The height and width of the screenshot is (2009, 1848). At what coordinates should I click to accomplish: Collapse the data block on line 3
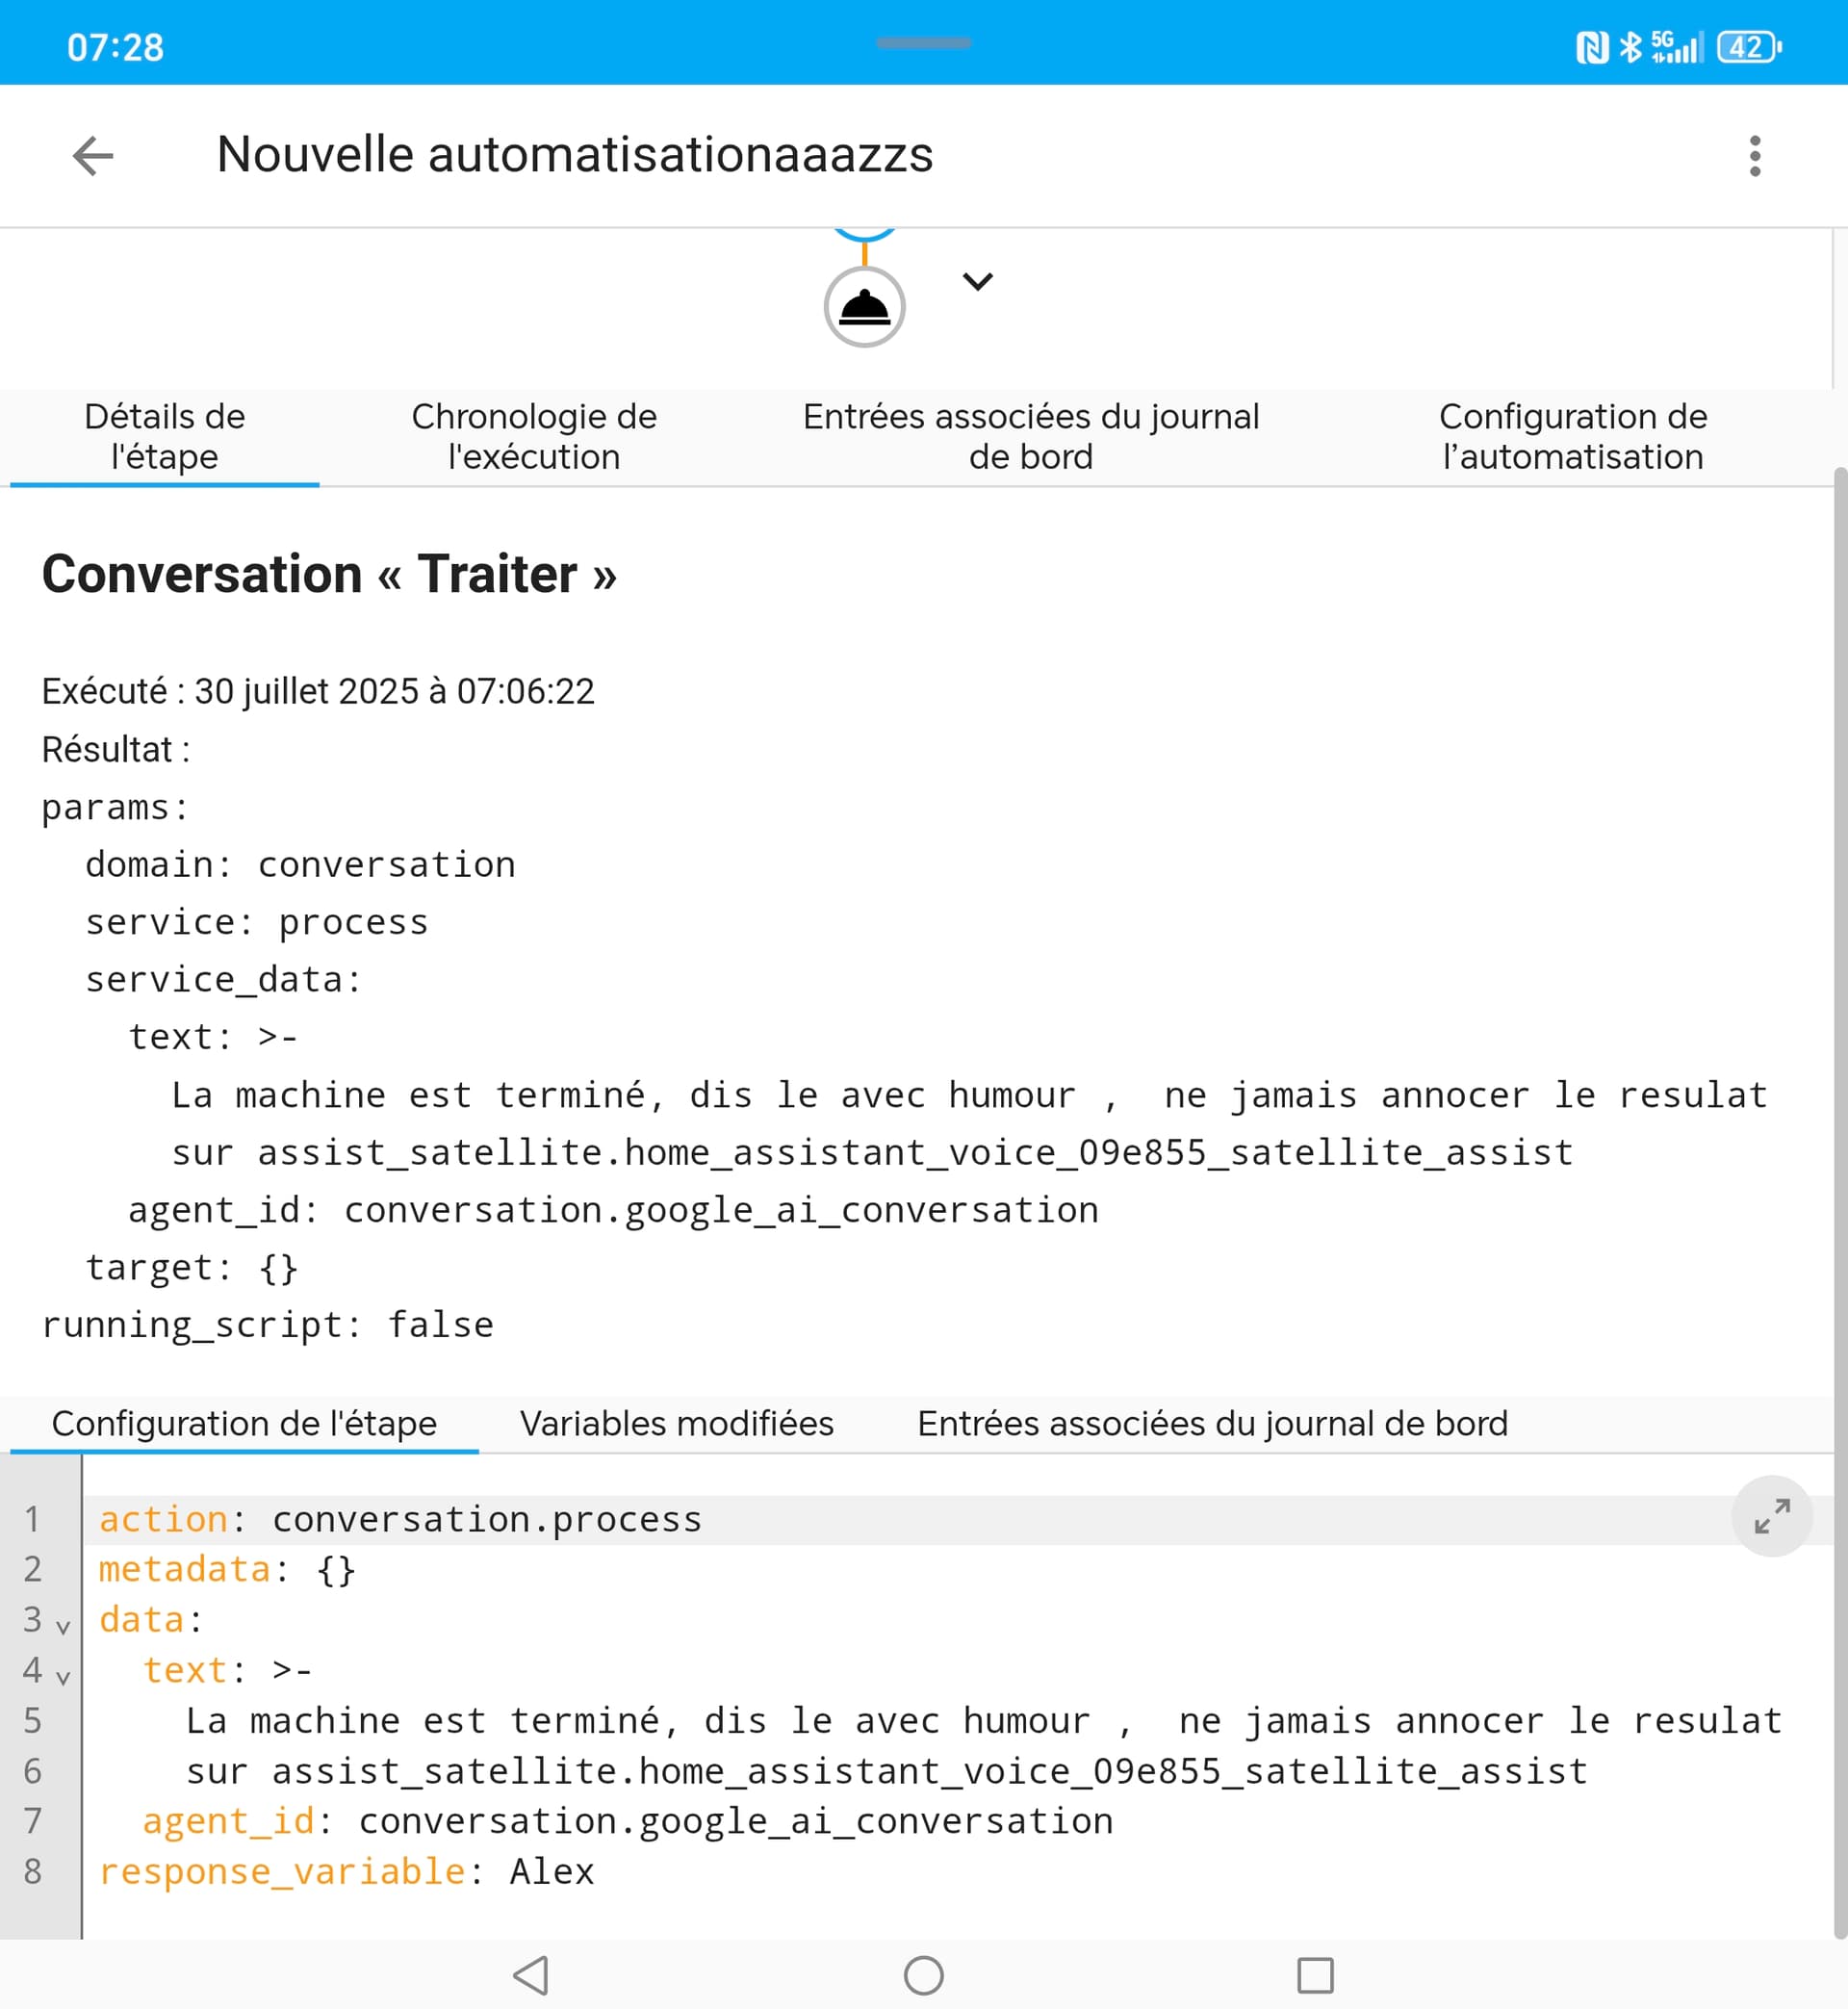pyautogui.click(x=63, y=1627)
